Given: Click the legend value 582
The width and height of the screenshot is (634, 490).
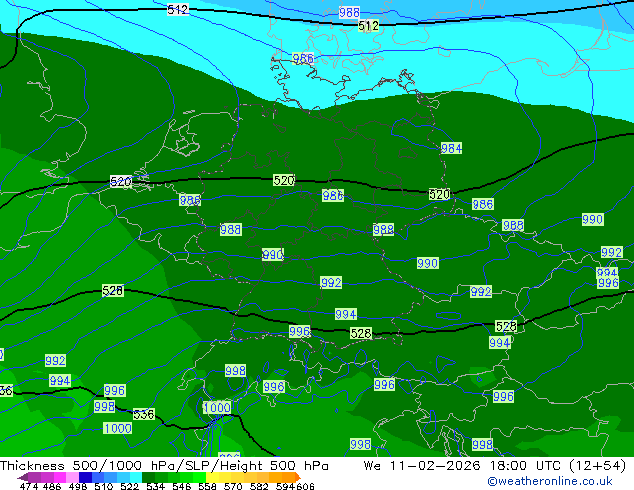Looking at the screenshot, I should click(259, 486).
